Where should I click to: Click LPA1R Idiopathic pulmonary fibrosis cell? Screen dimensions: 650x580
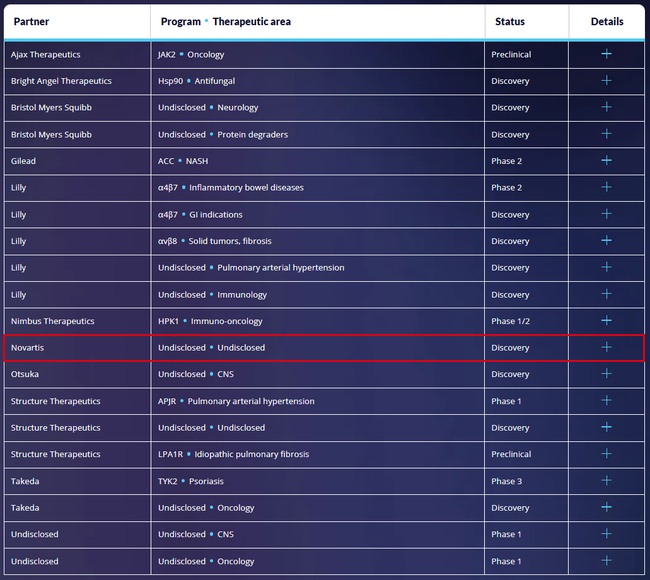tap(318, 454)
